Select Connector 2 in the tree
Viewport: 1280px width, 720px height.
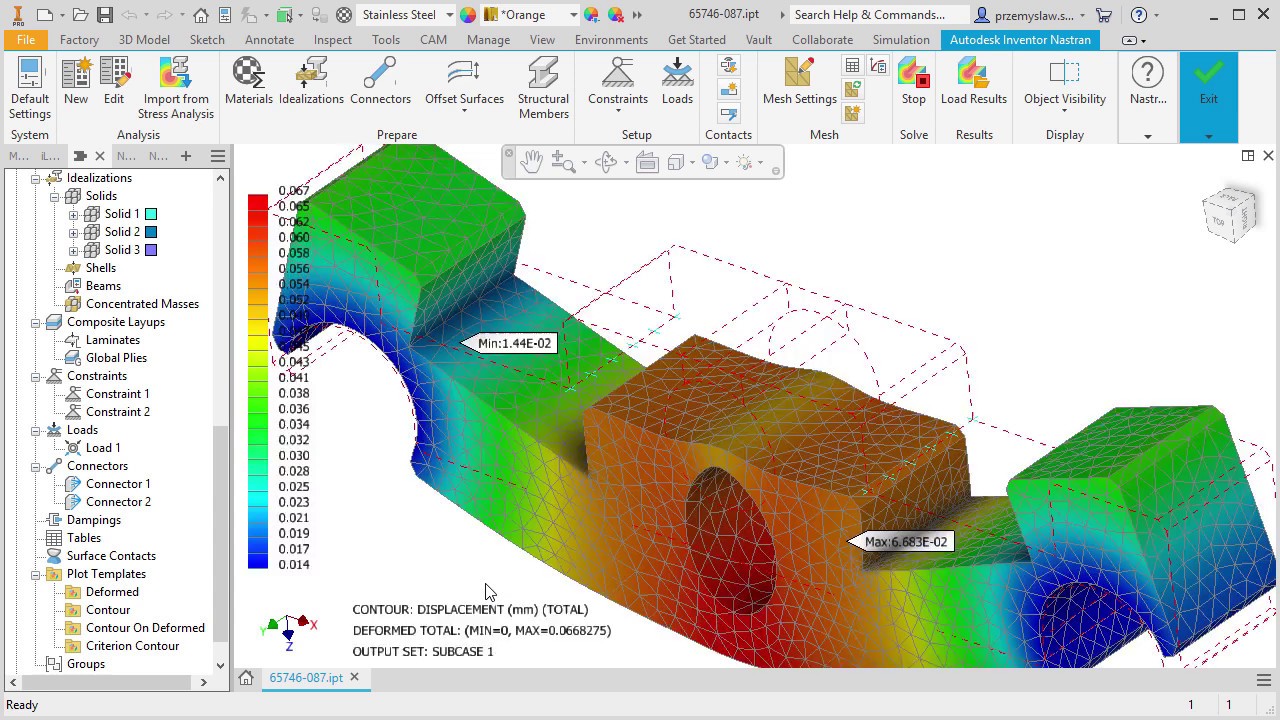coord(118,502)
